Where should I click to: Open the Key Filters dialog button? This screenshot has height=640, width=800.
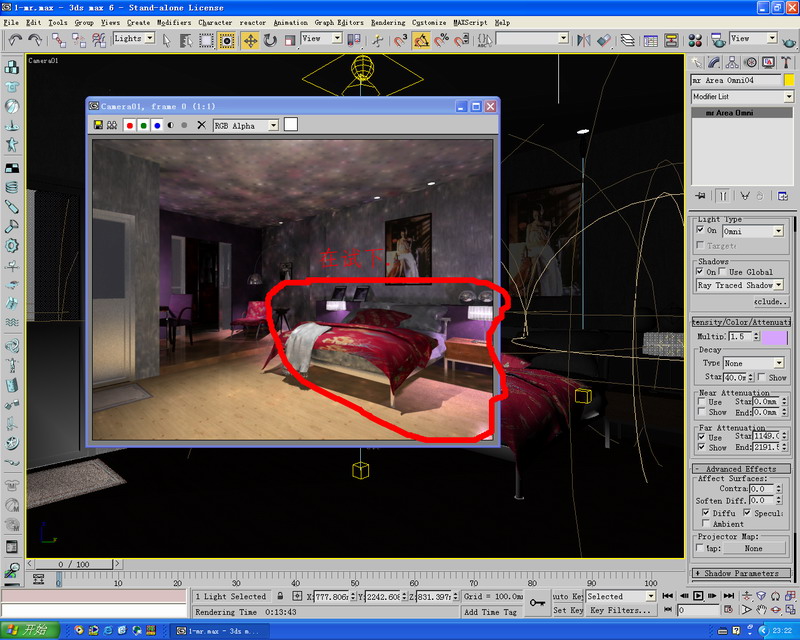coord(620,610)
